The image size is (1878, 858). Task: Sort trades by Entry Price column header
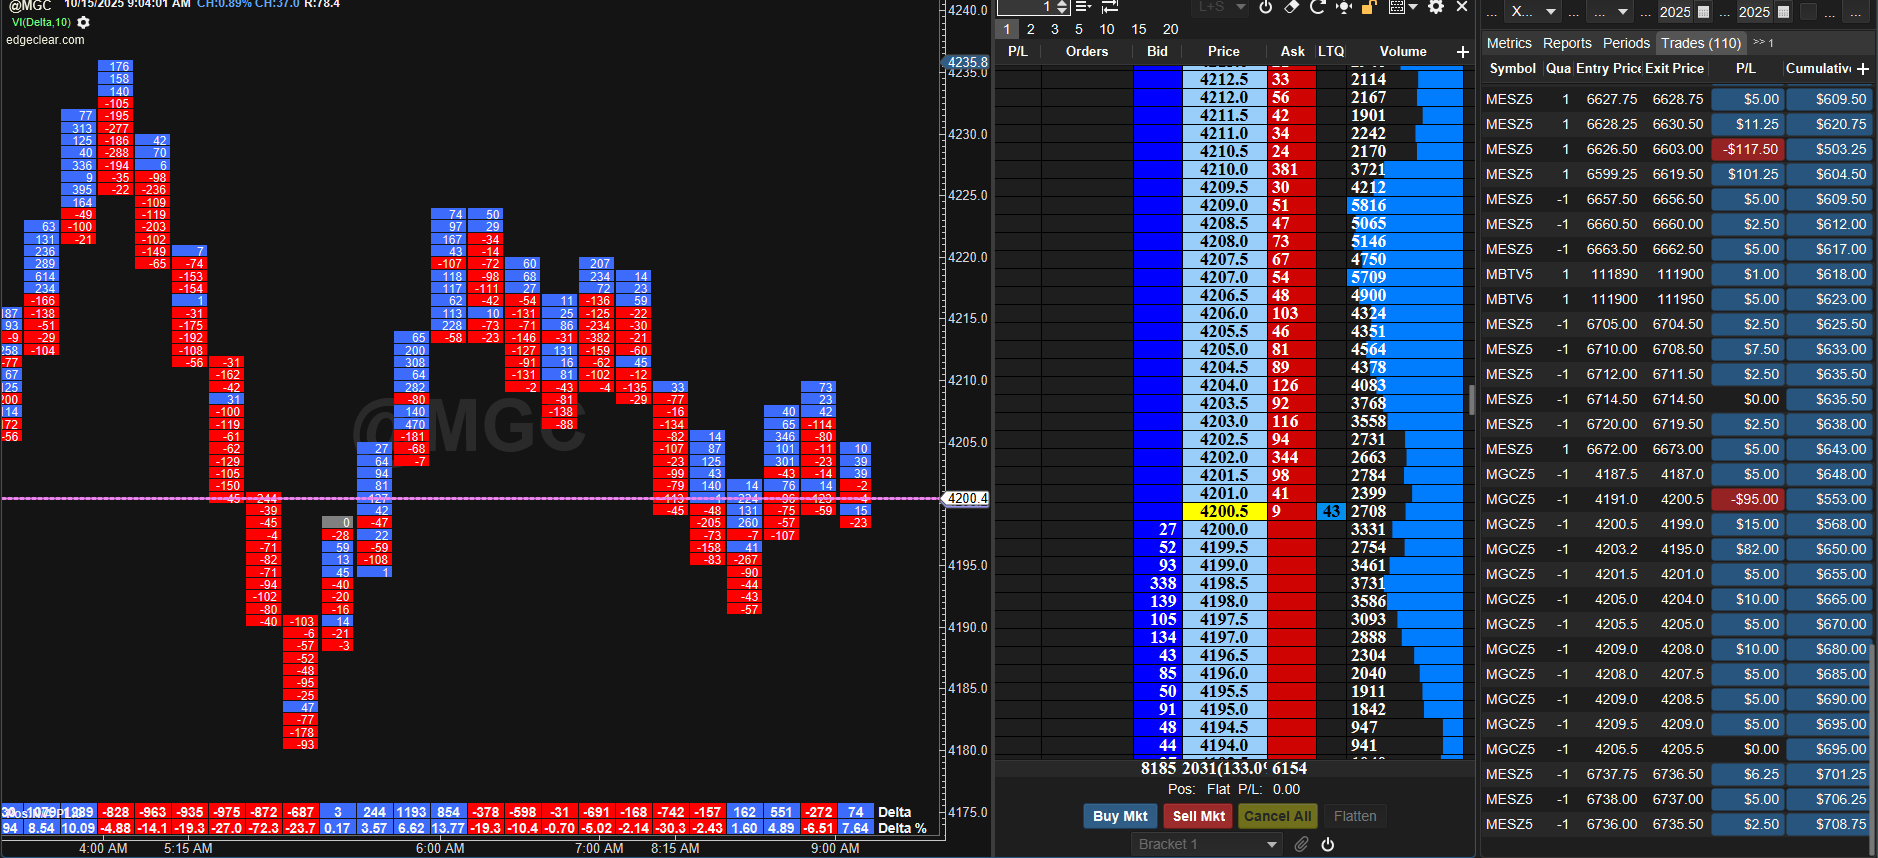(1608, 69)
